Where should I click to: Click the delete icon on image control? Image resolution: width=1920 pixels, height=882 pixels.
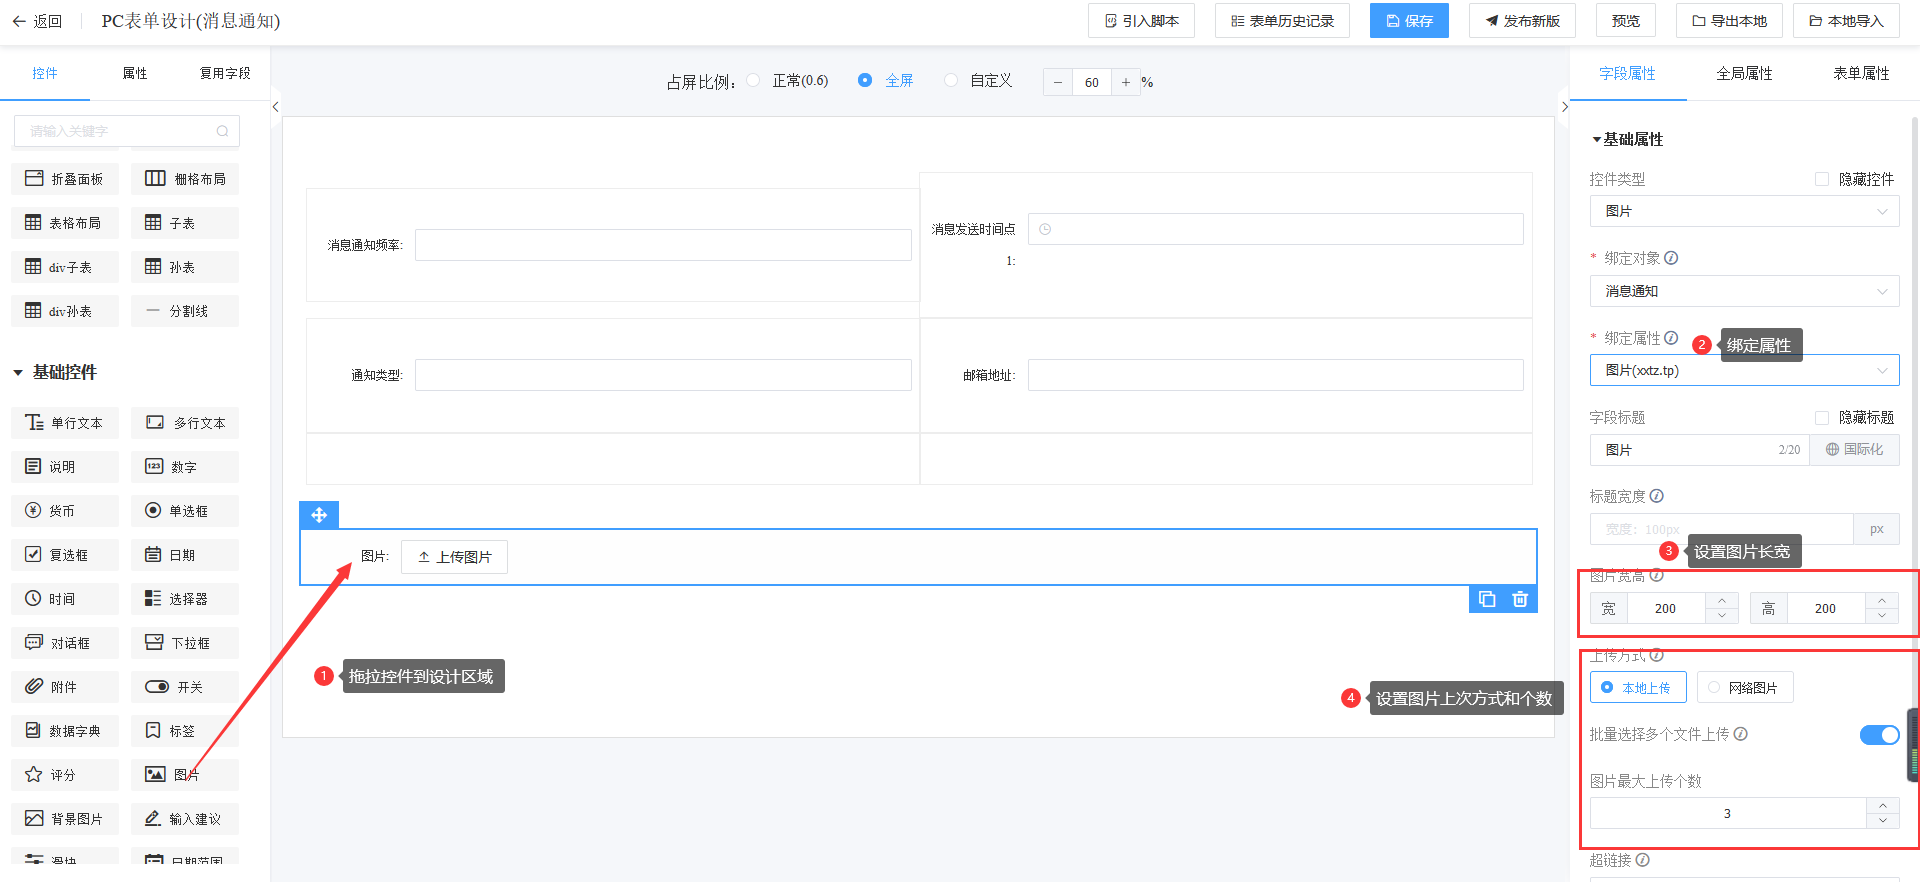coord(1520,599)
